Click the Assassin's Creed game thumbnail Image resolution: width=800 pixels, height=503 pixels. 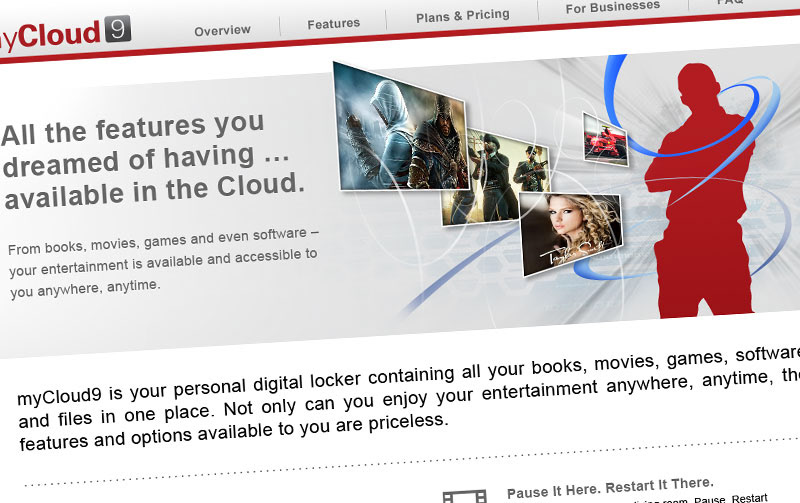click(402, 128)
